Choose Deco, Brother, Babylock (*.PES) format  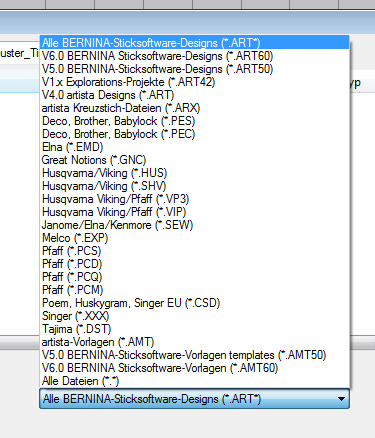pyautogui.click(x=195, y=121)
